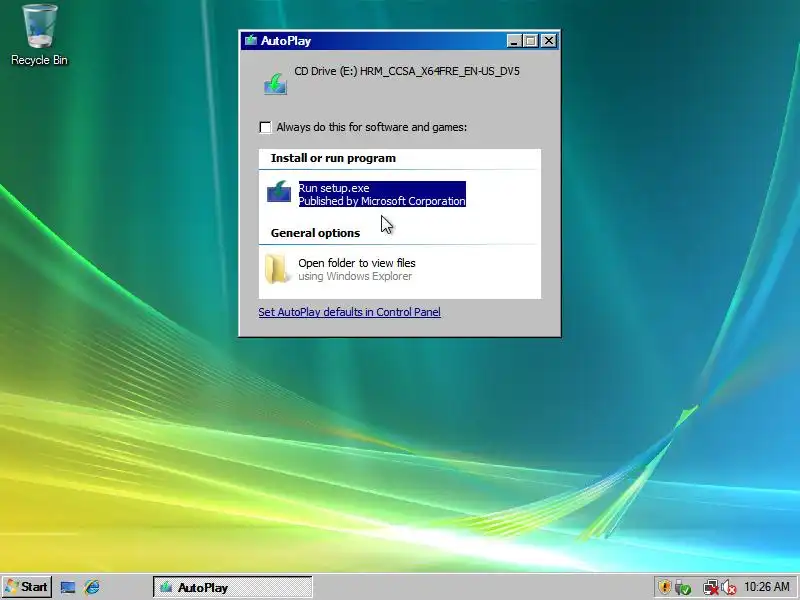Click the network disconnected tray icon
The image size is (800, 600).
coord(710,588)
